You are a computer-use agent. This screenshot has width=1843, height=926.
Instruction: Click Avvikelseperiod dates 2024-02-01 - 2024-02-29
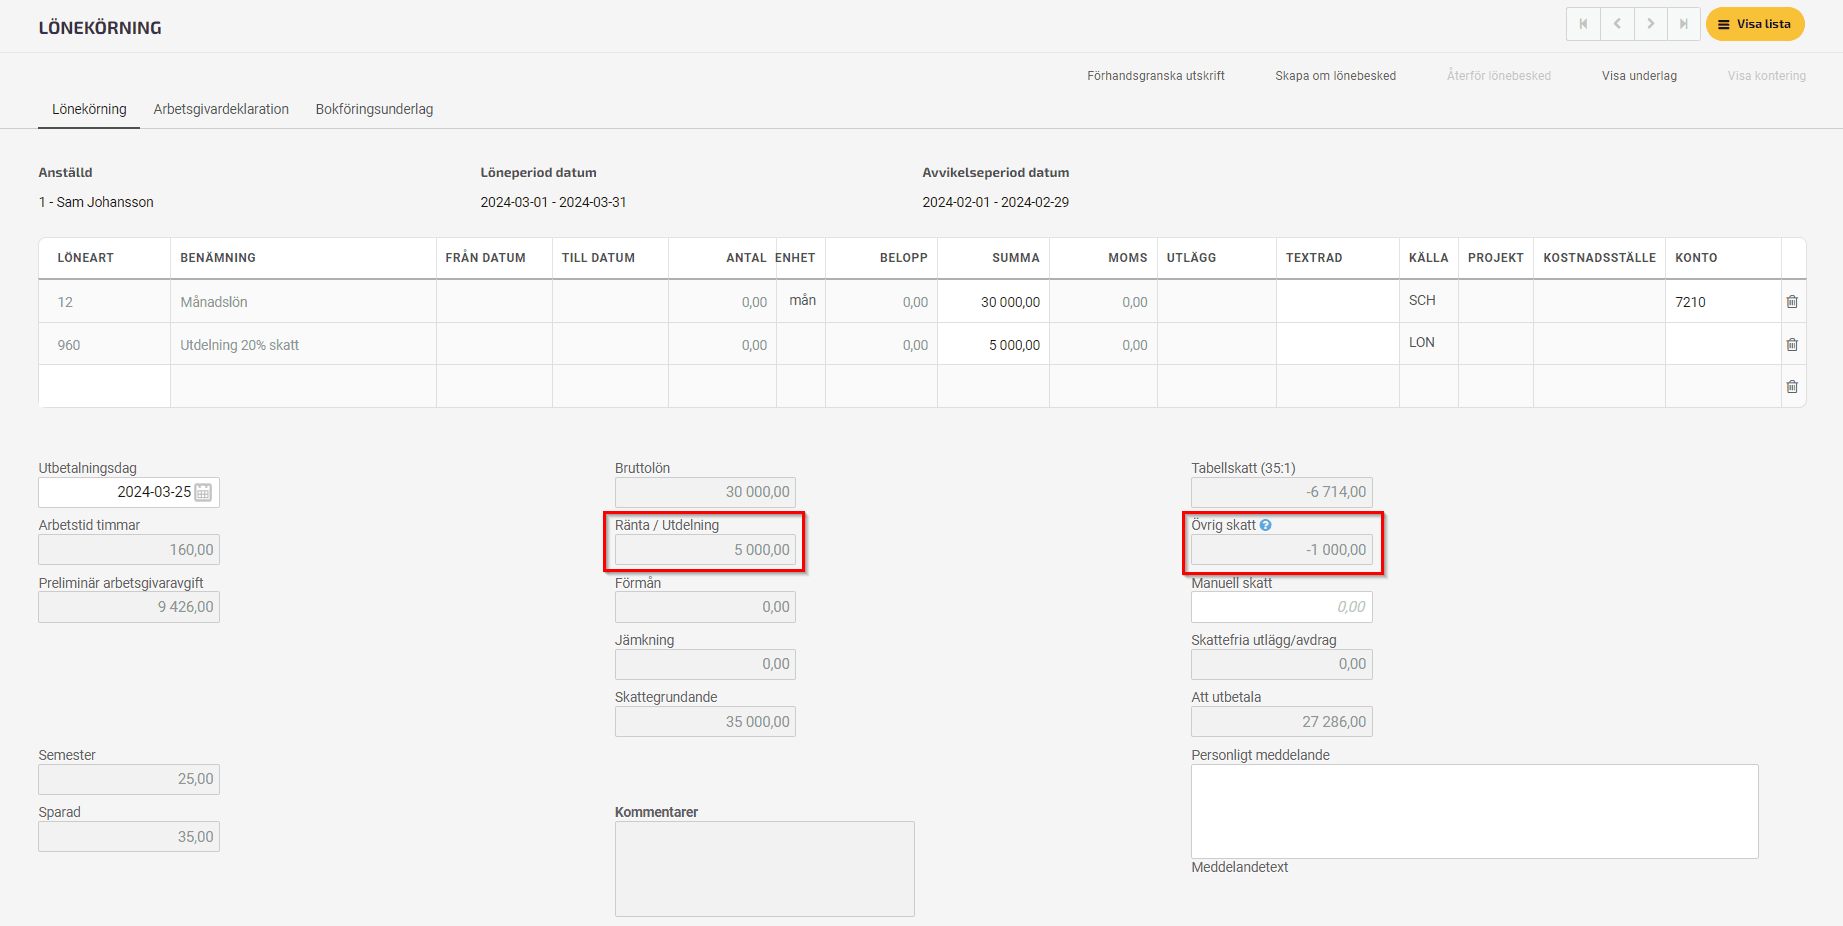(995, 202)
